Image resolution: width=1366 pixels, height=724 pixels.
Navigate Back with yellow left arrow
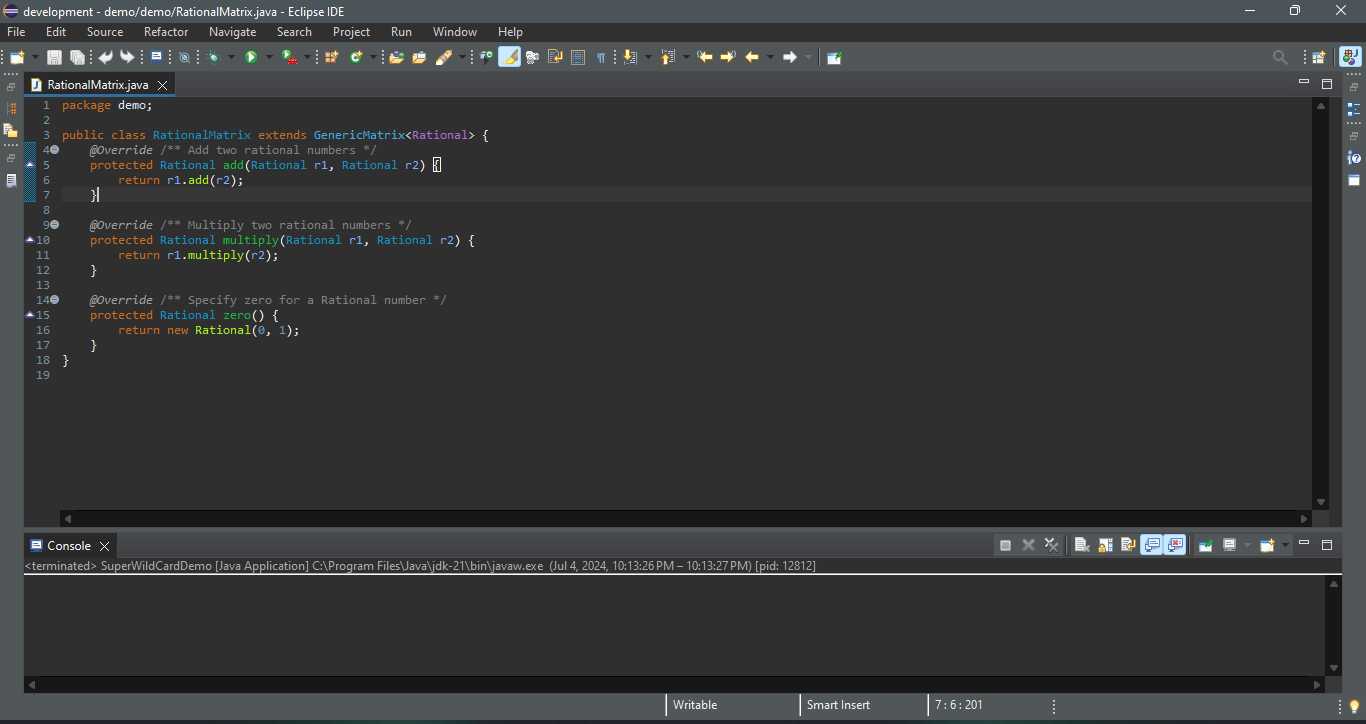point(751,58)
